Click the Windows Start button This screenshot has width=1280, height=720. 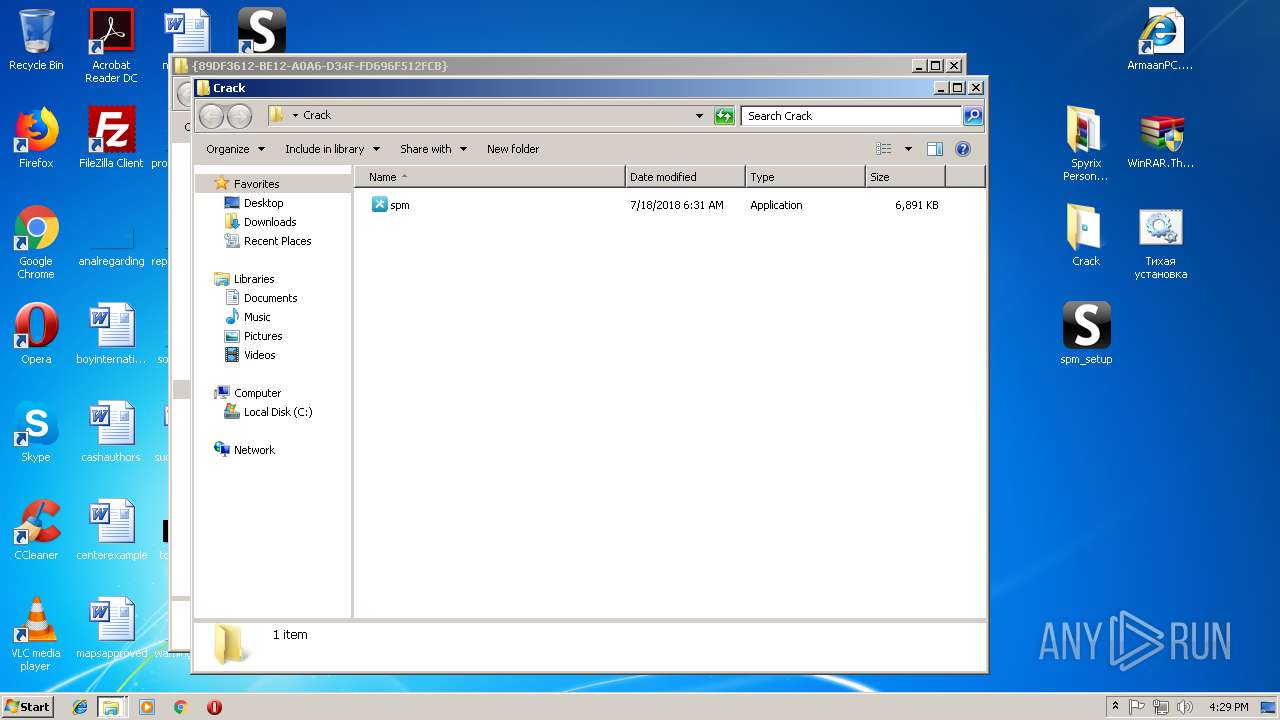[x=28, y=706]
